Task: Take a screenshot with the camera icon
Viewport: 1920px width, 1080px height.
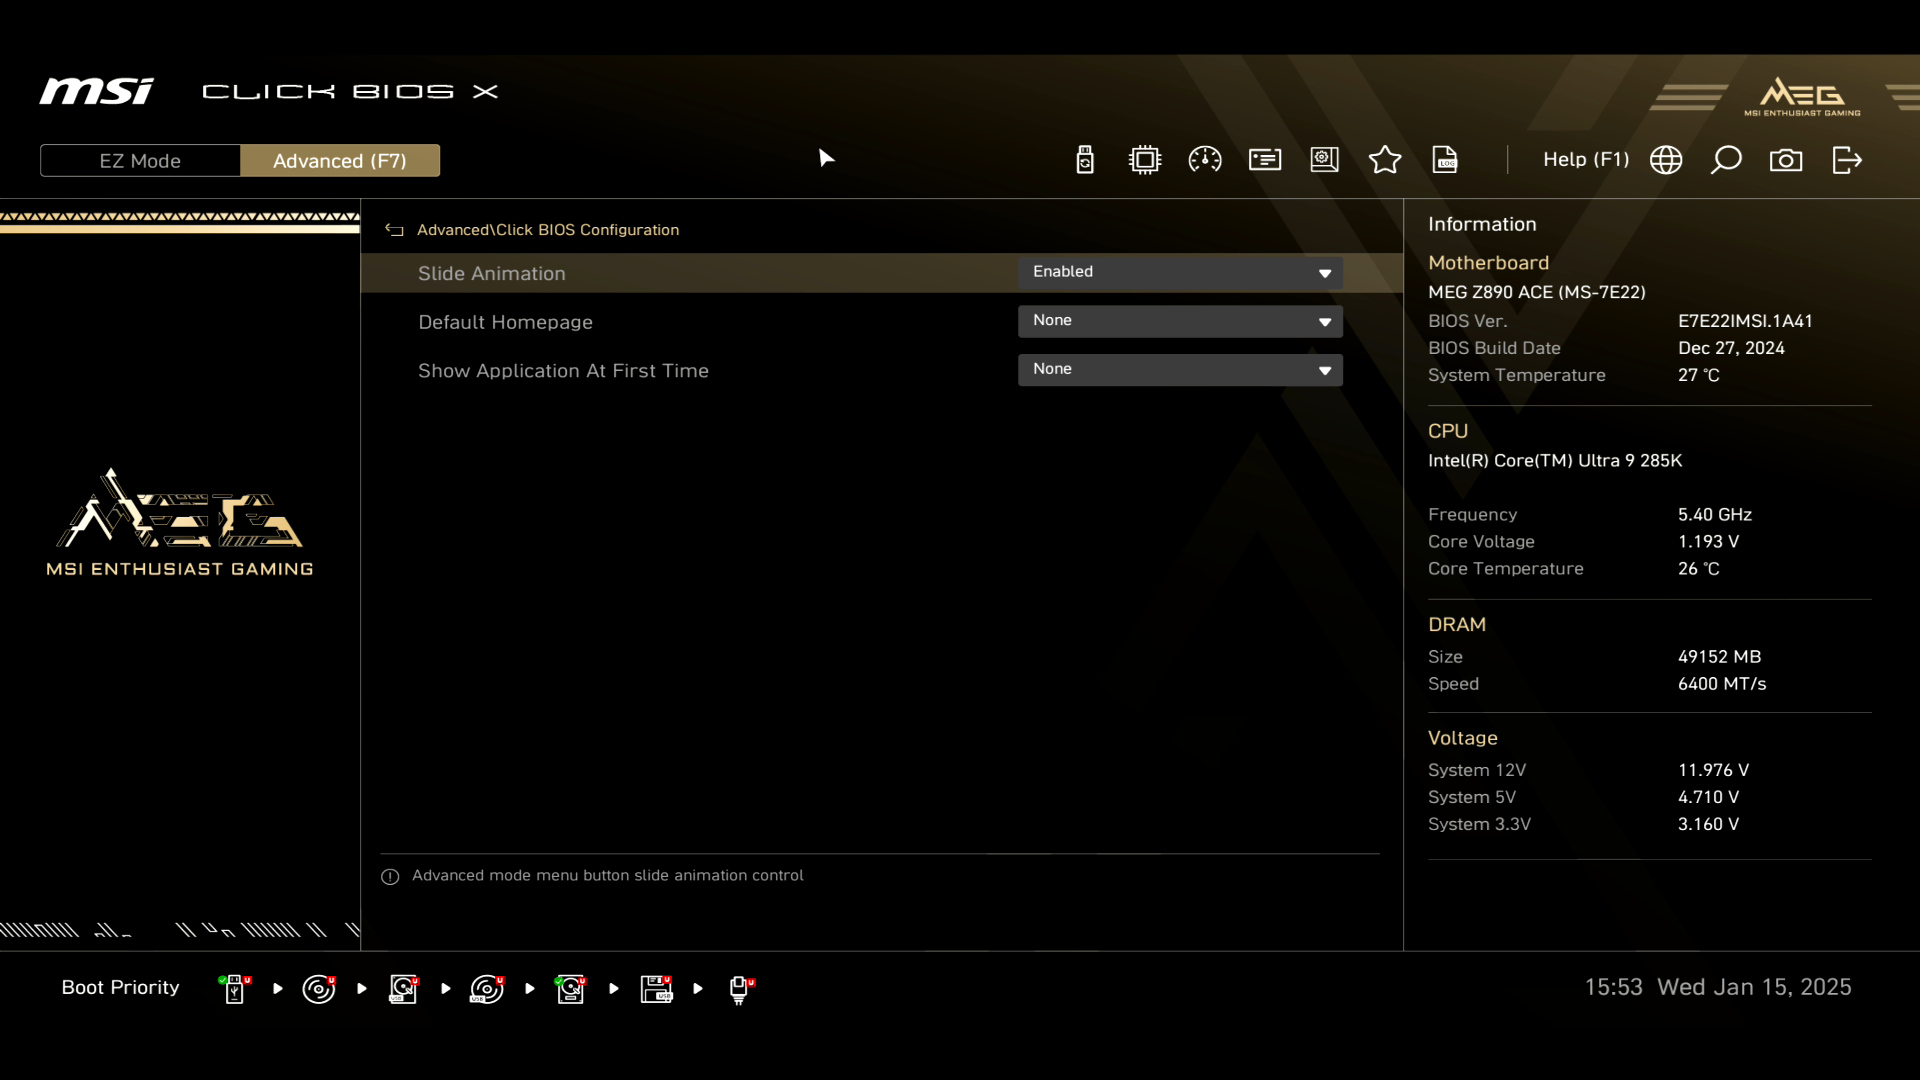Action: tap(1786, 160)
